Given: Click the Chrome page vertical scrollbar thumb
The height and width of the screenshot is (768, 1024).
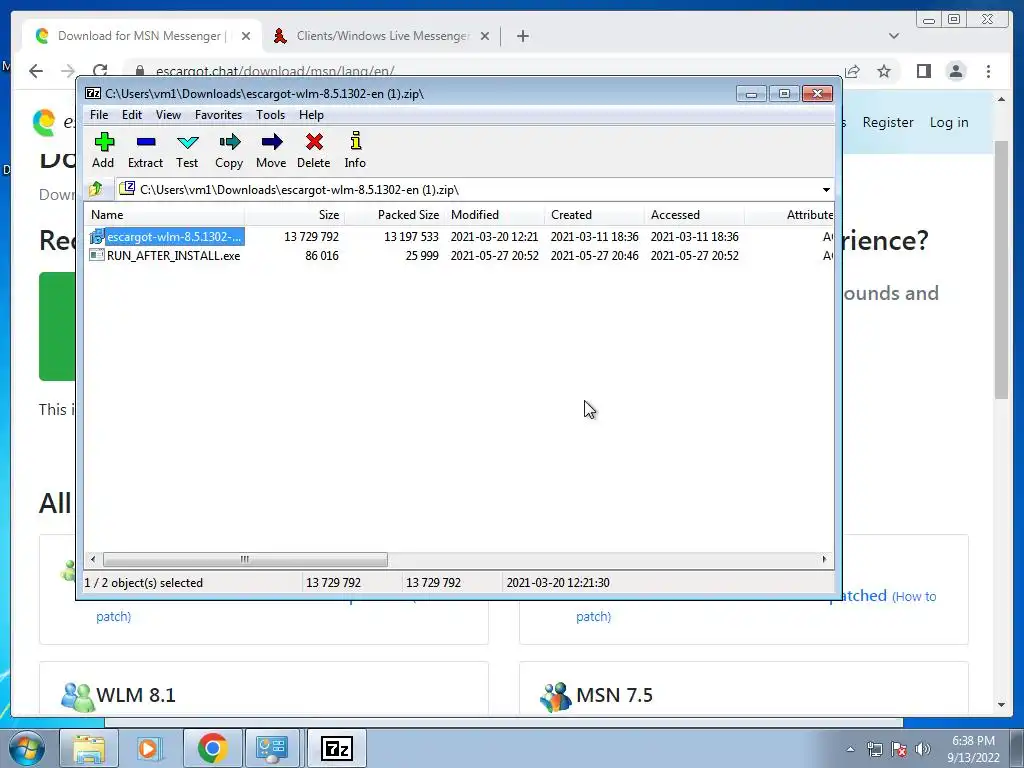Looking at the screenshot, I should [x=1001, y=269].
